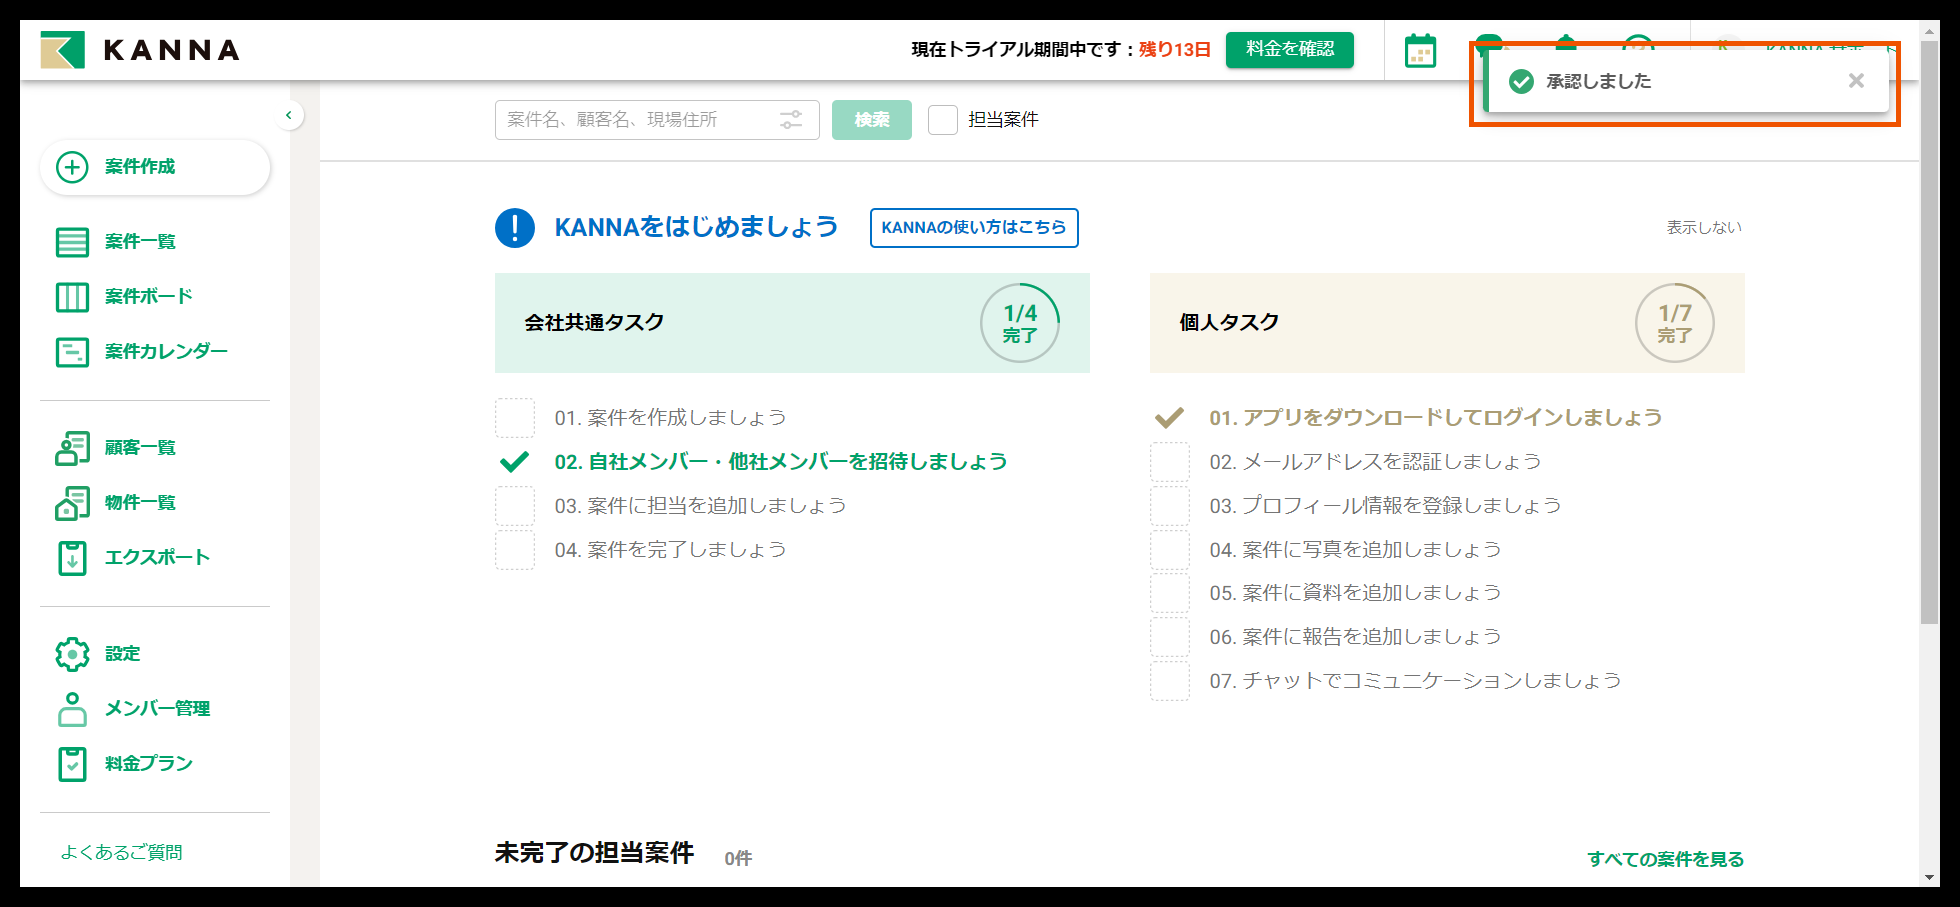This screenshot has height=907, width=1960.
Task: Open the メンバー管理 member management icon
Action: click(71, 709)
